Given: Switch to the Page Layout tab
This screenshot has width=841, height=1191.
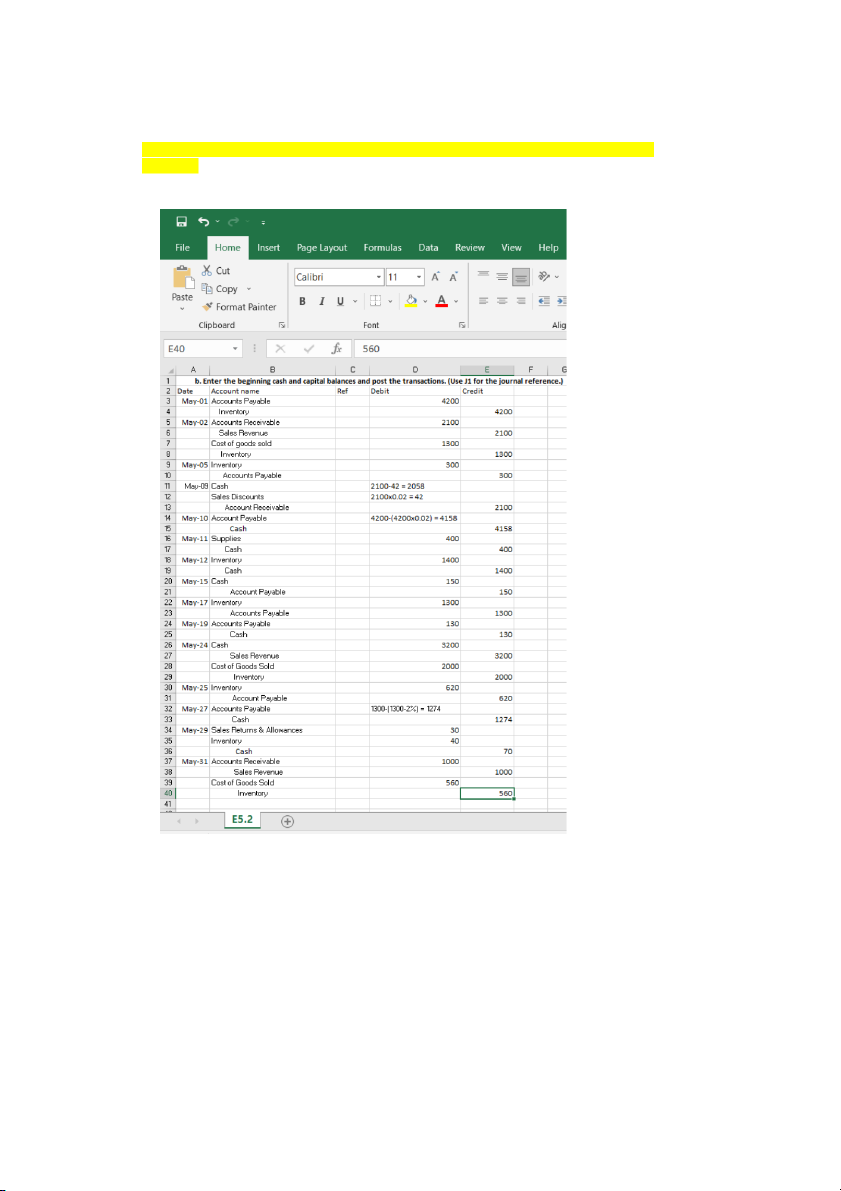Looking at the screenshot, I should point(321,248).
